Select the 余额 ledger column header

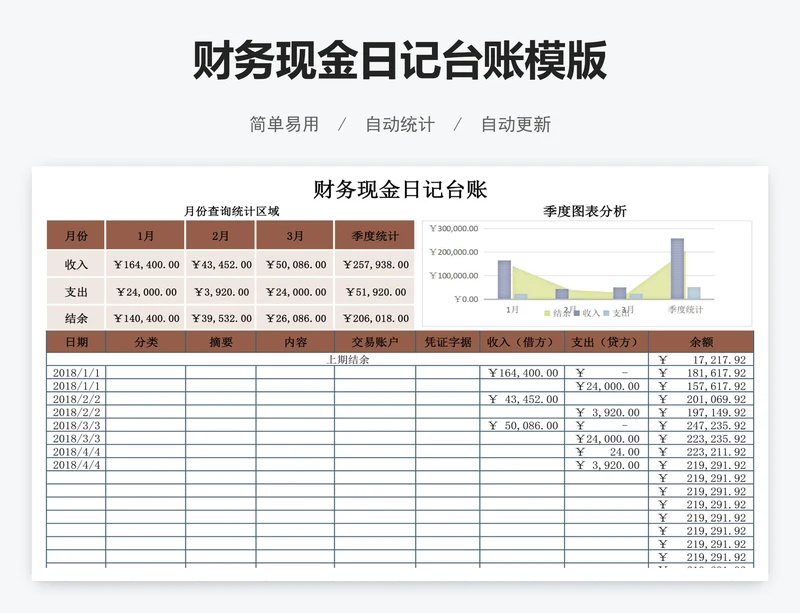tap(701, 341)
